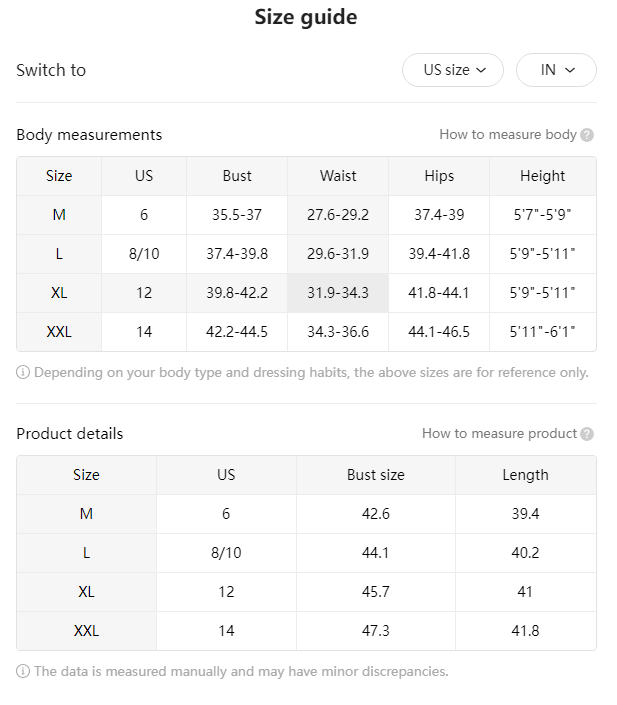The width and height of the screenshot is (617, 705).
Task: Click Length column header
Action: [526, 475]
